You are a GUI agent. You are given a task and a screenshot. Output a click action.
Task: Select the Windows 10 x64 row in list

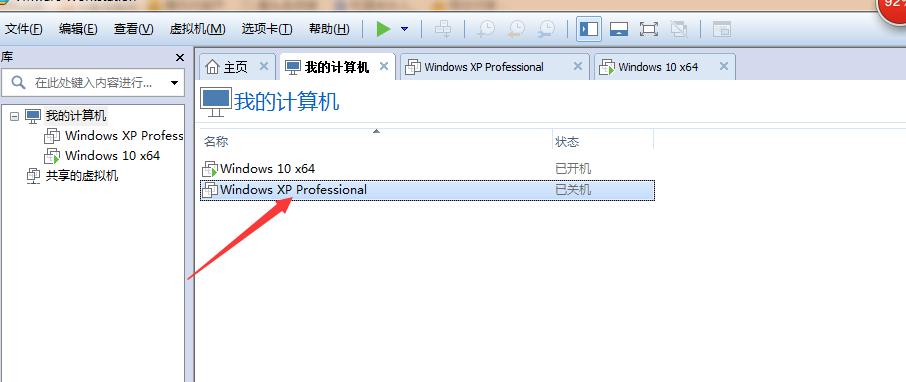[x=428, y=169]
